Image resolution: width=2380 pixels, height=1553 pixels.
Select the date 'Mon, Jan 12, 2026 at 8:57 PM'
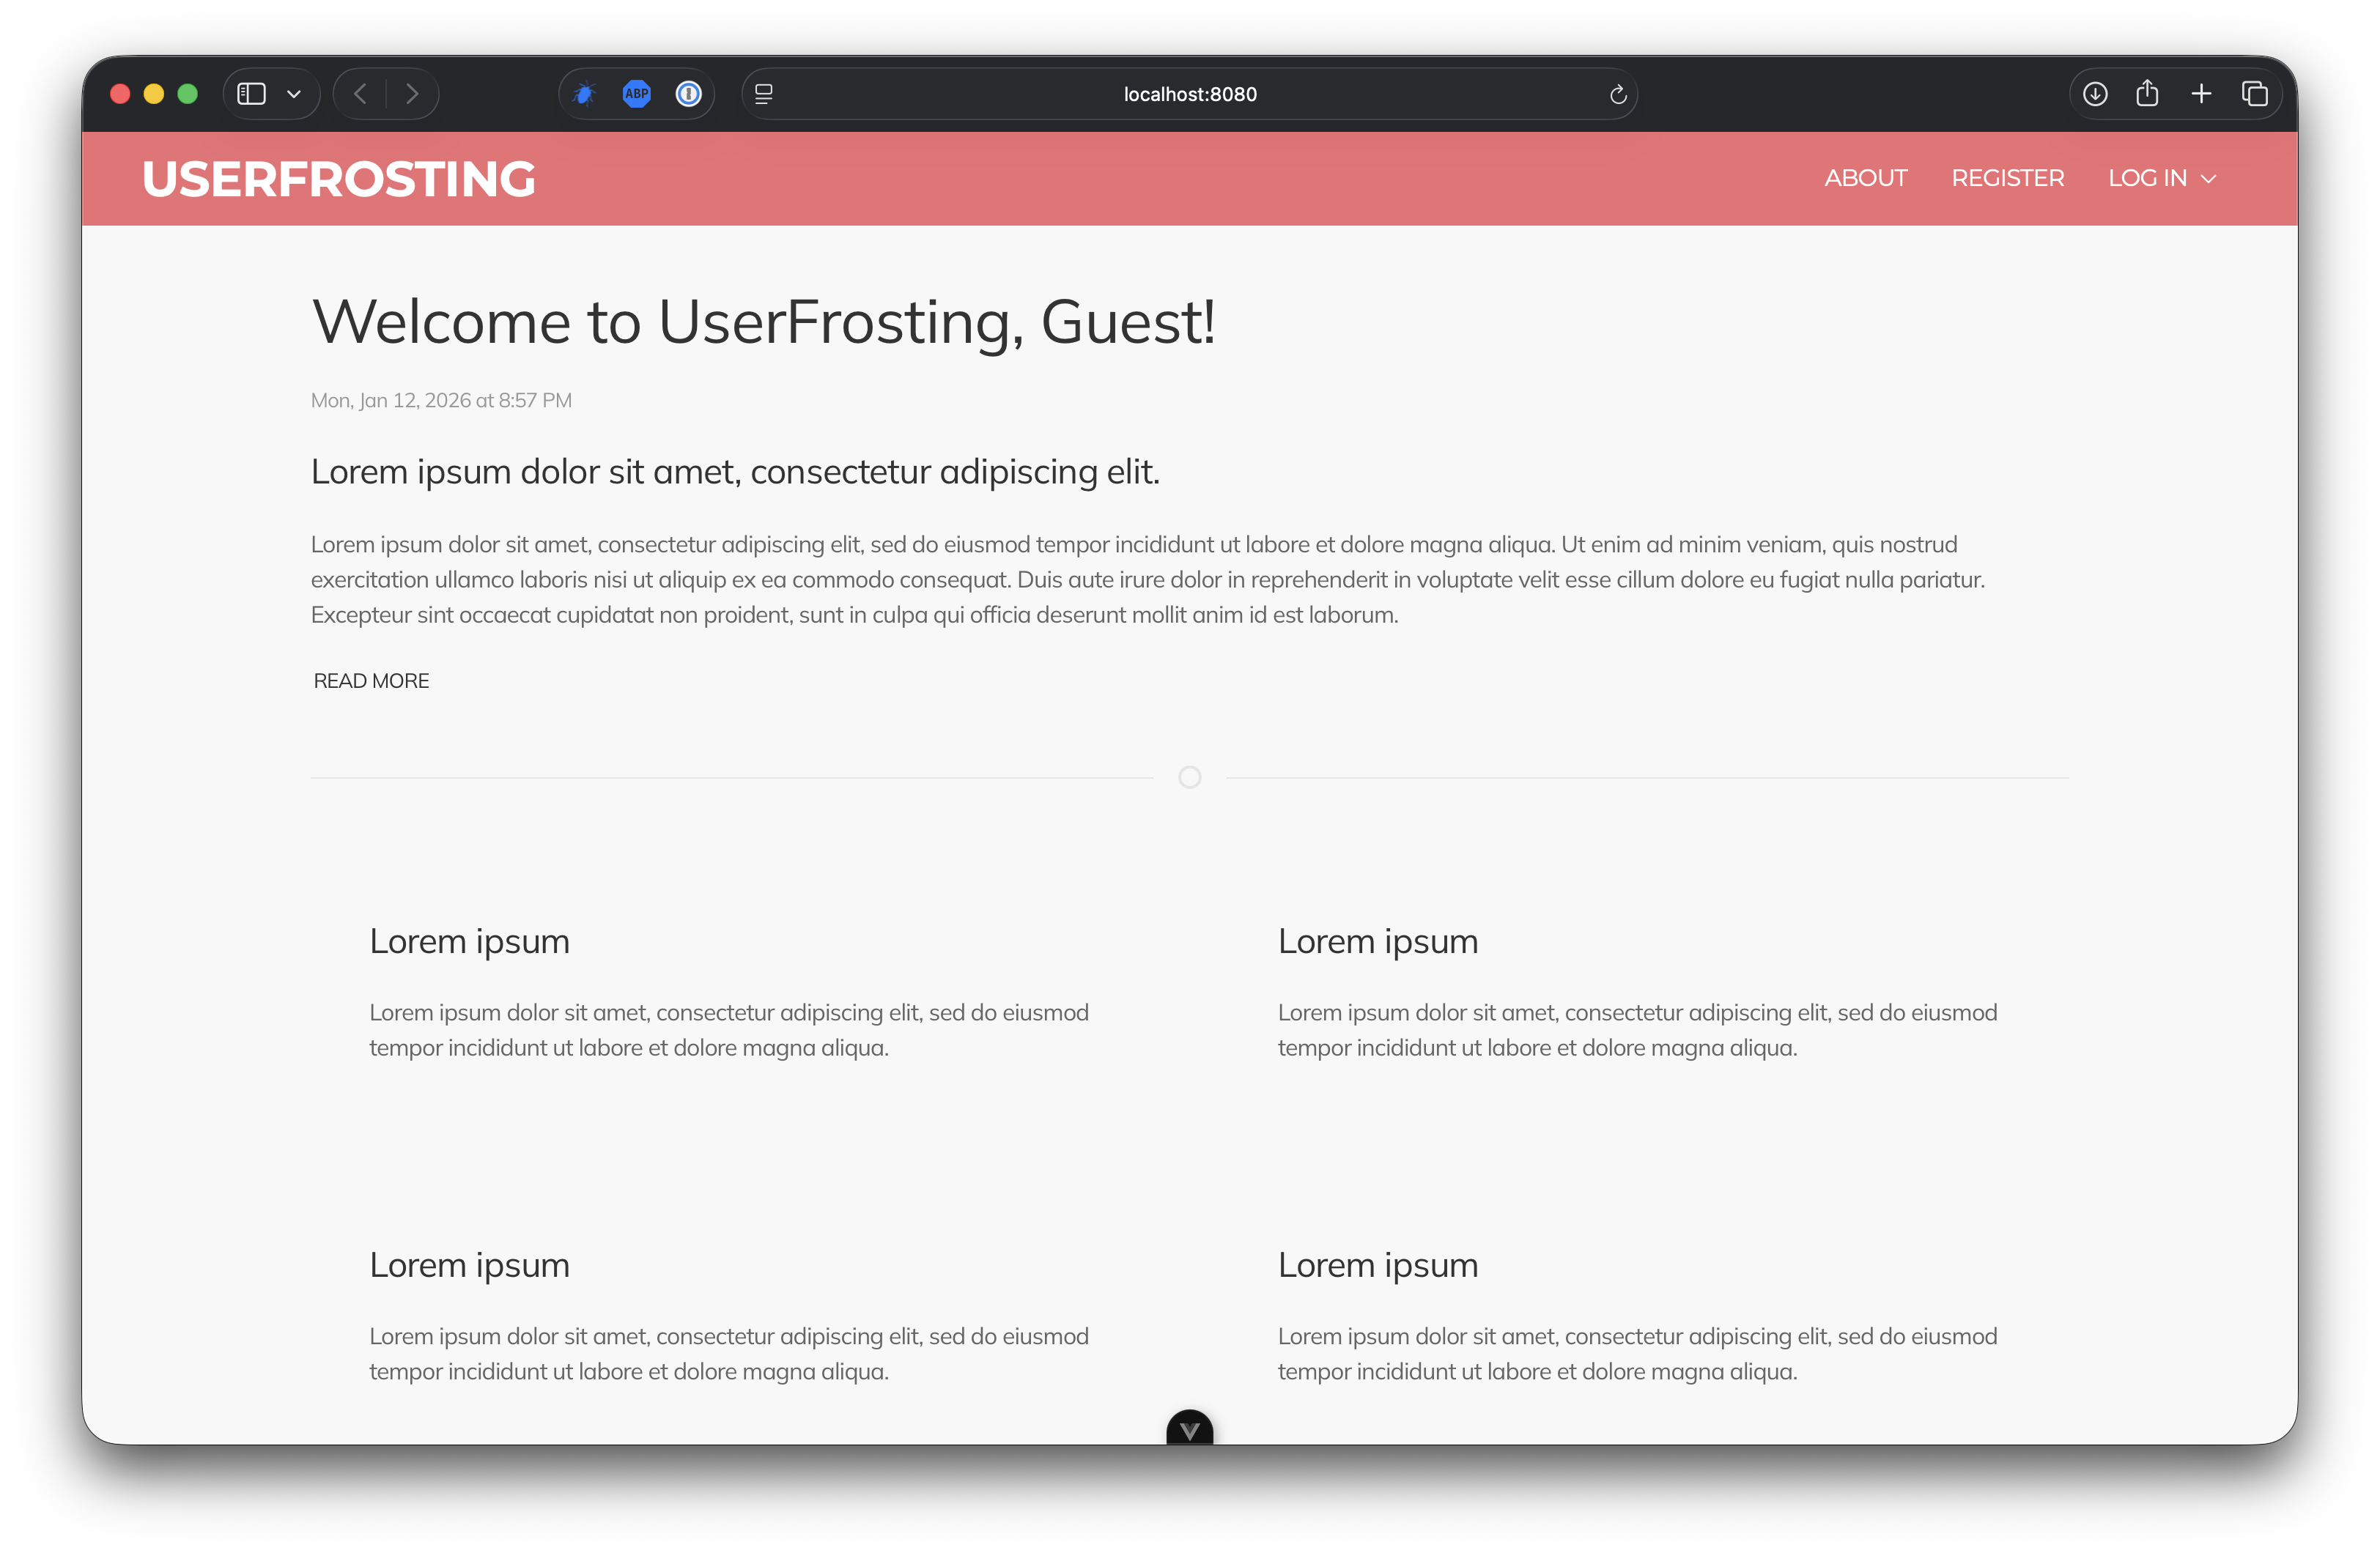click(441, 400)
